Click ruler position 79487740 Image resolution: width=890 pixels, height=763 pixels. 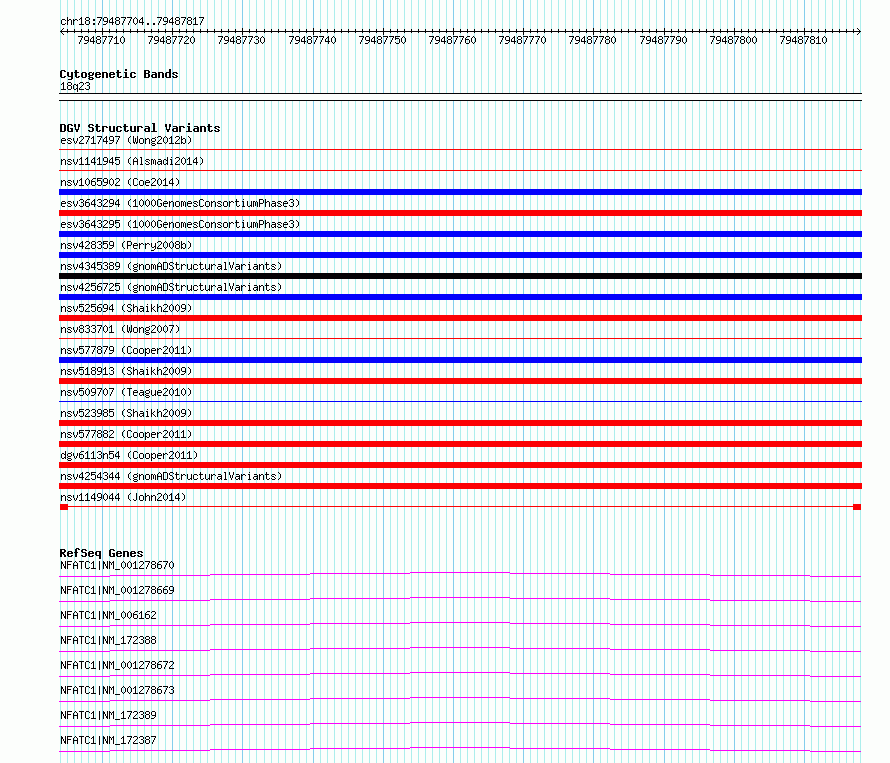point(312,40)
